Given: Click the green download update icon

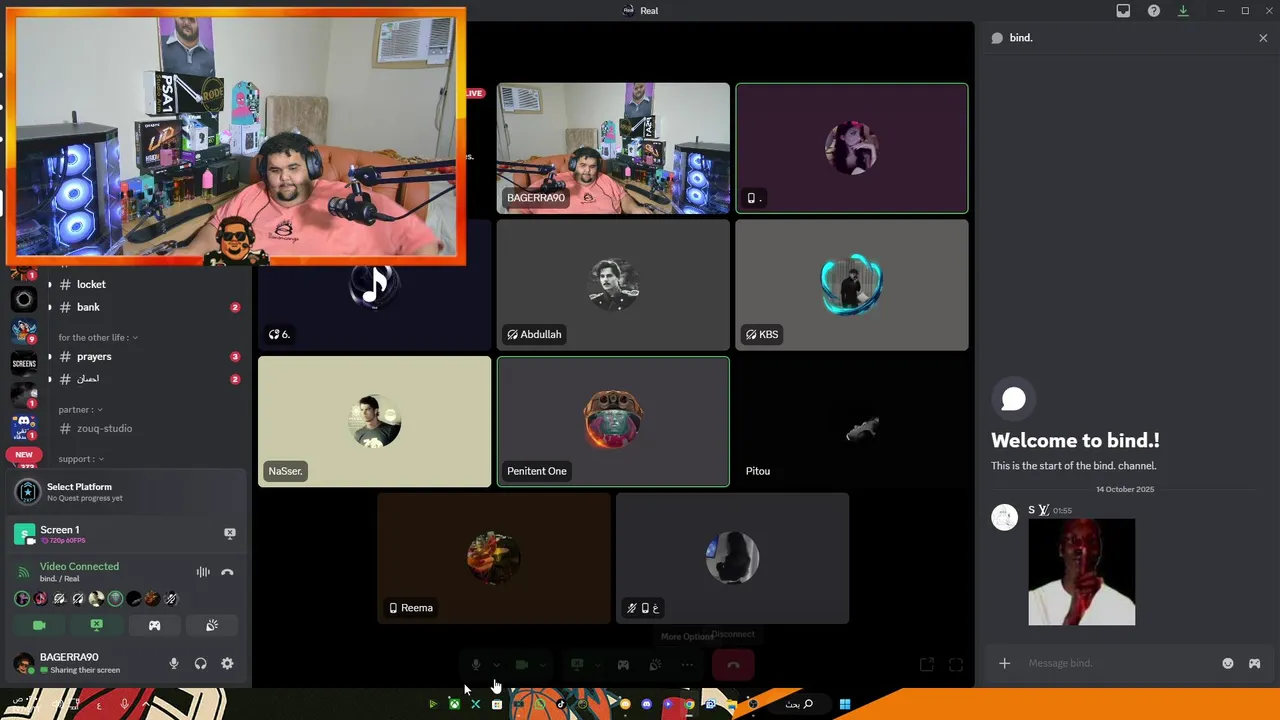Looking at the screenshot, I should coord(1184,11).
